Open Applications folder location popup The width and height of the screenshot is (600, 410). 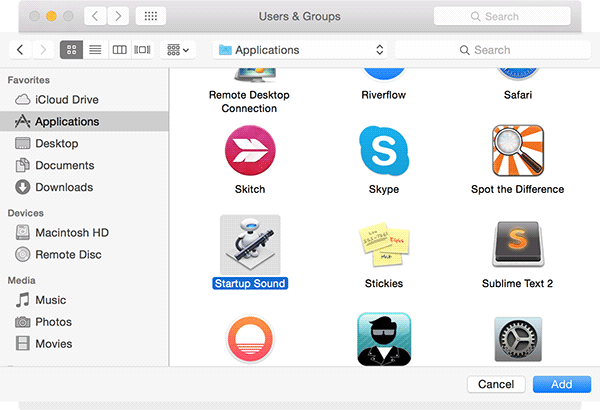tap(300, 50)
